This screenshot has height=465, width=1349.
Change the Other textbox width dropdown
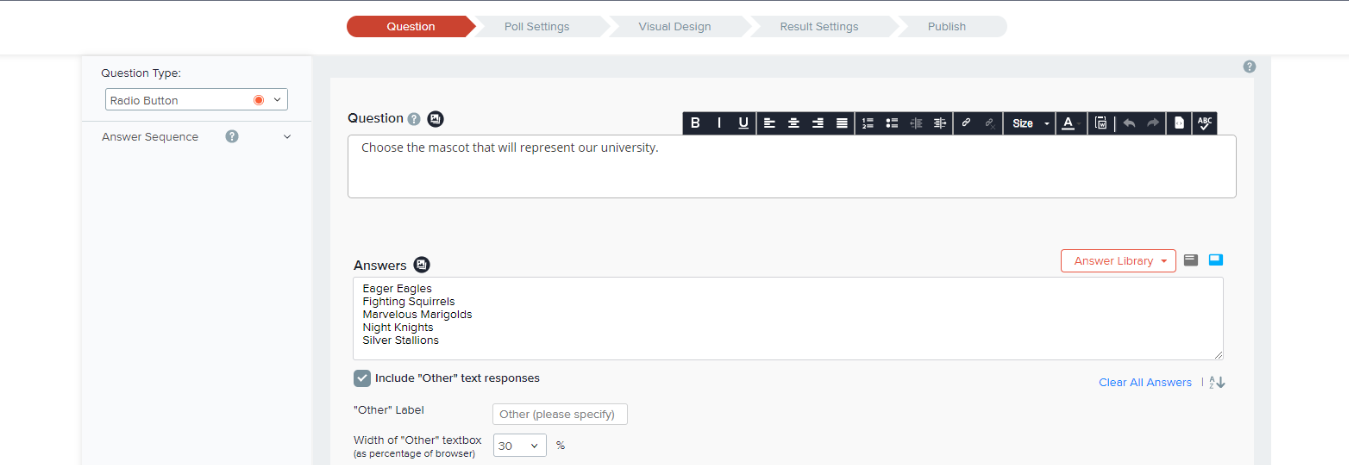click(519, 446)
